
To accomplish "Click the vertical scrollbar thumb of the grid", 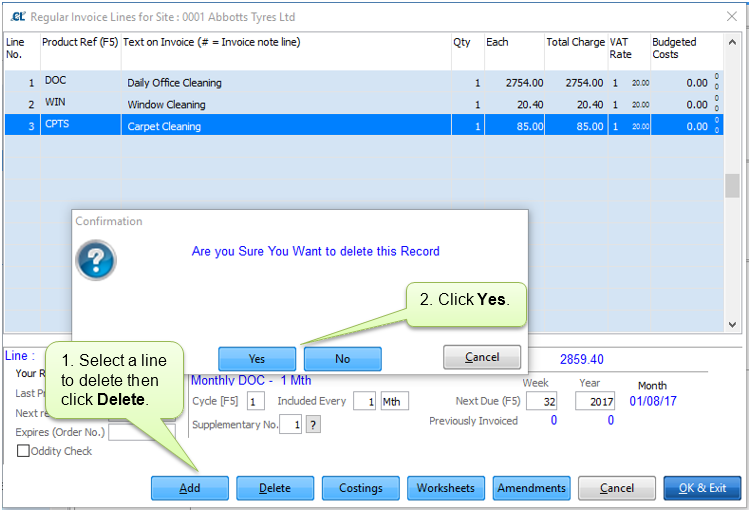I will (x=732, y=186).
